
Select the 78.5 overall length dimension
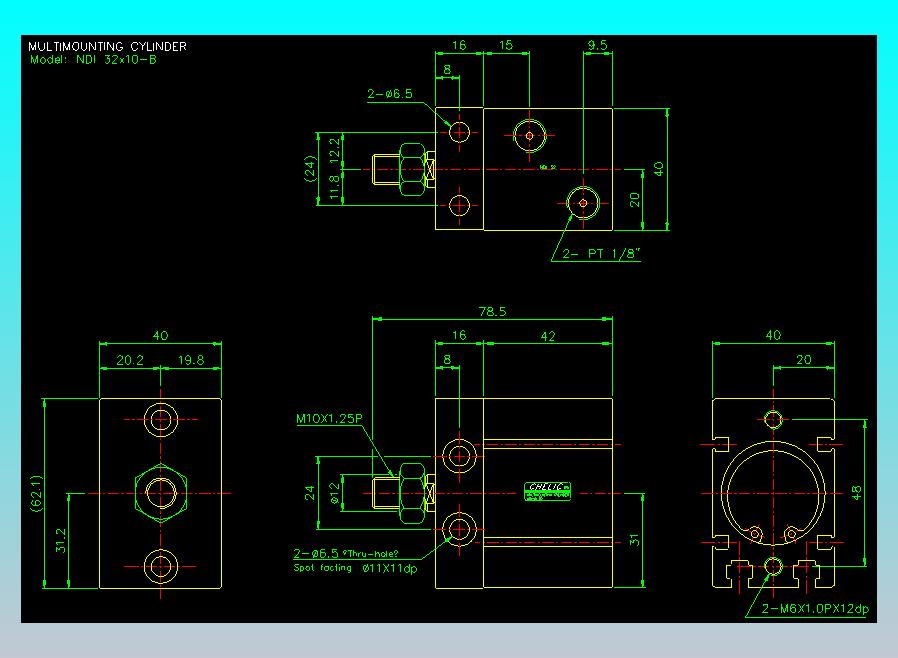click(x=493, y=312)
